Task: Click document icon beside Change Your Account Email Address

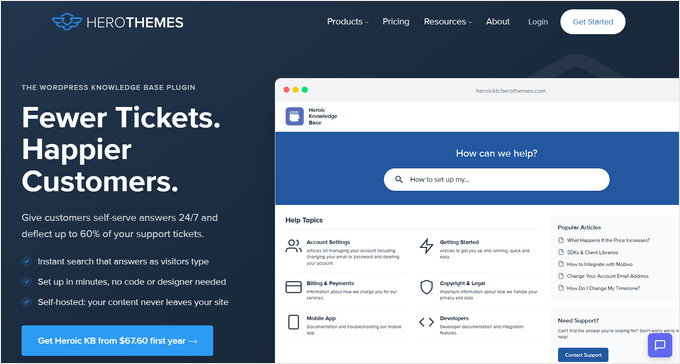Action: click(x=561, y=276)
